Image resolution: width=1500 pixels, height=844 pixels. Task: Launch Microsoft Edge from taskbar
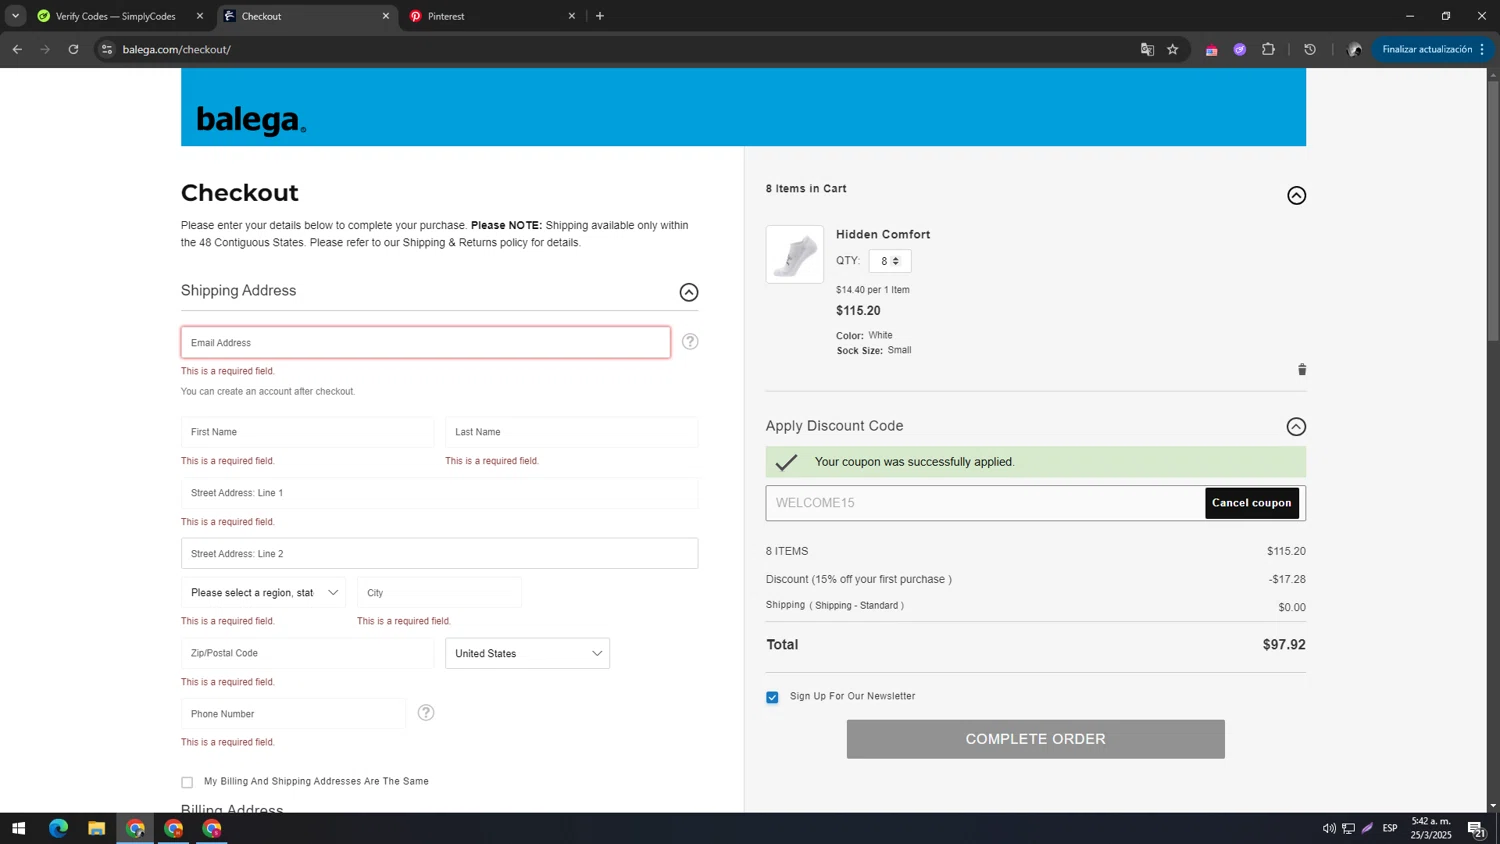(58, 828)
